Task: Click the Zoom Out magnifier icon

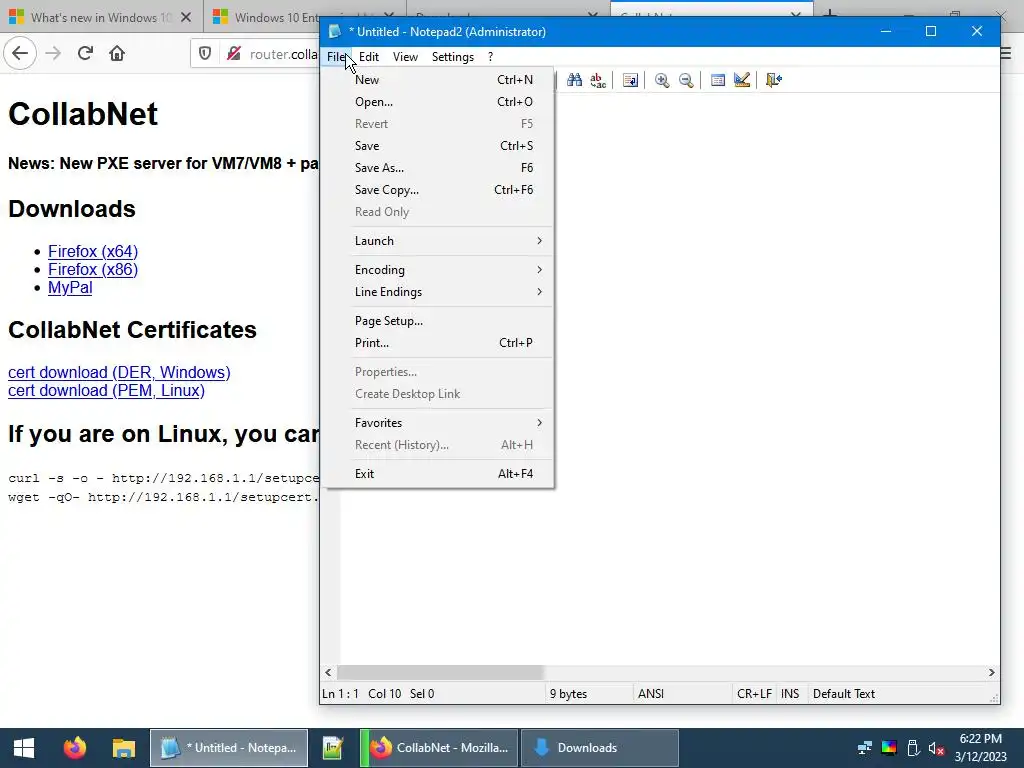Action: [686, 80]
